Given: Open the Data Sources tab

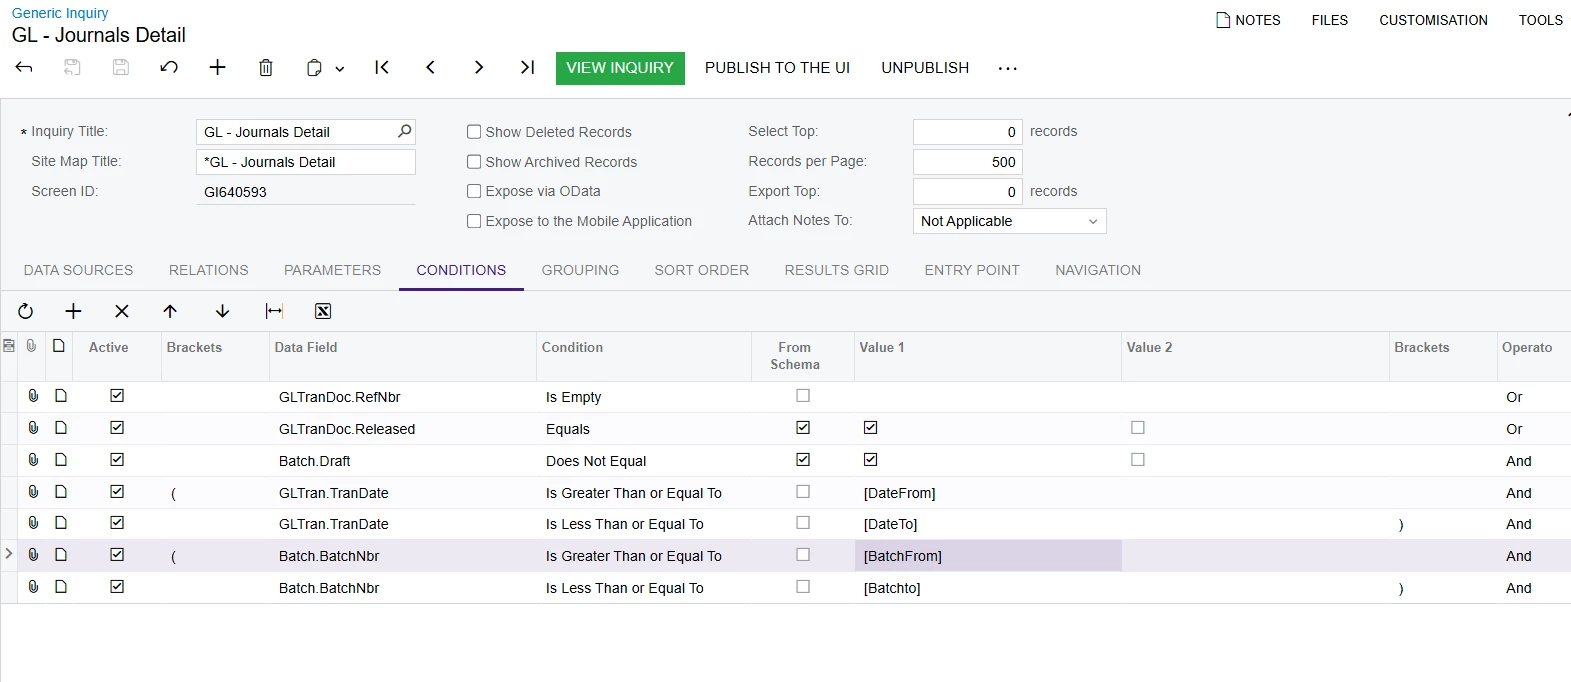Looking at the screenshot, I should pos(78,270).
